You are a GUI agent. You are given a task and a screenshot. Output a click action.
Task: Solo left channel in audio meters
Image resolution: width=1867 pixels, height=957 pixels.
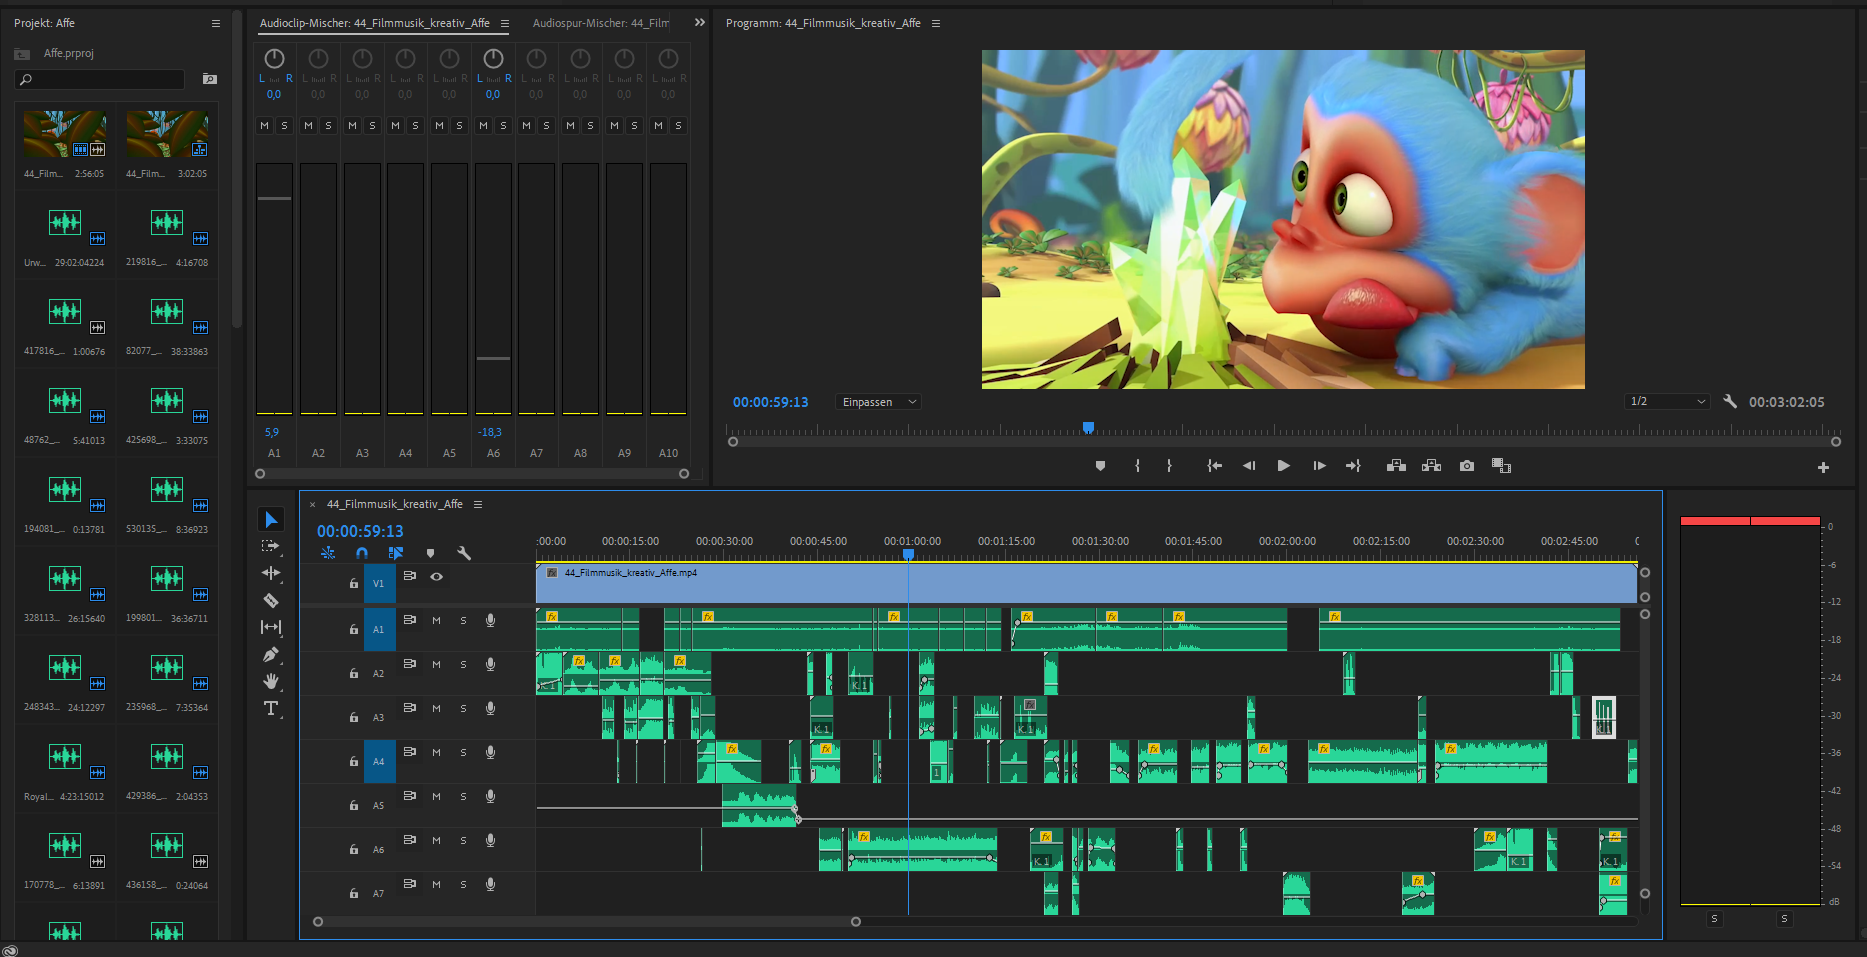pyautogui.click(x=1714, y=918)
